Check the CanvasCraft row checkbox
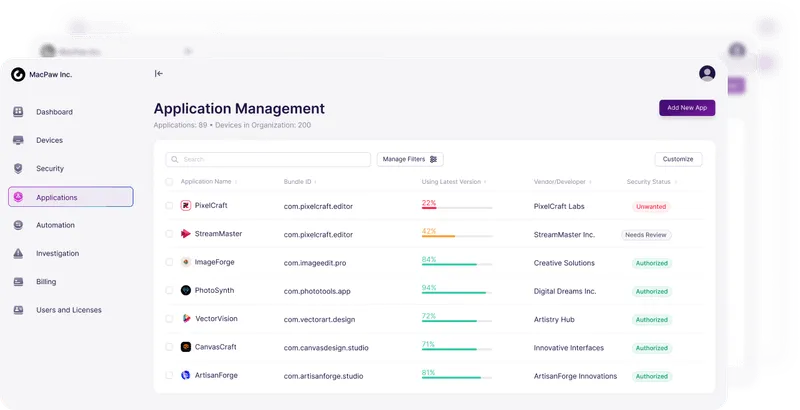800x410 pixels. tap(169, 347)
